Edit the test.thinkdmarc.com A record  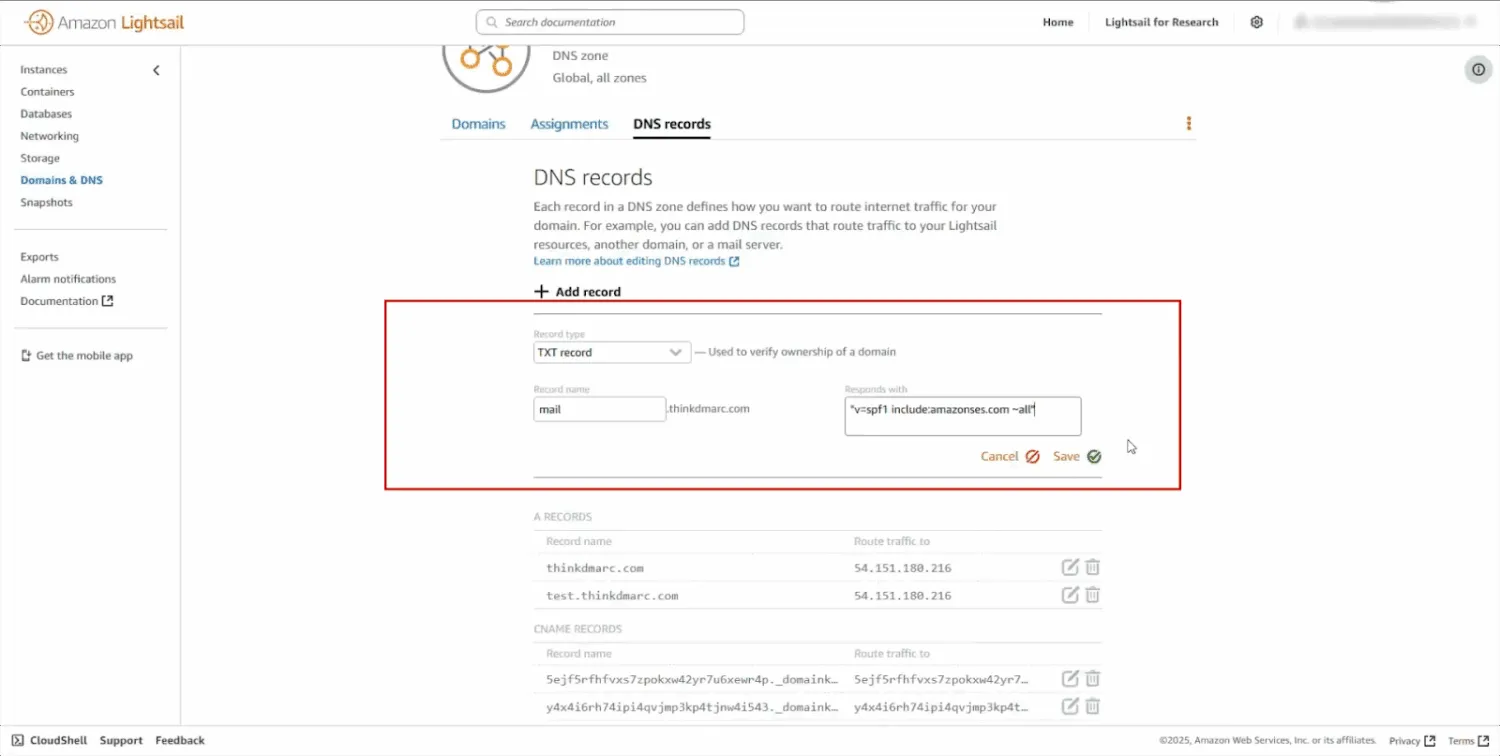pos(1070,595)
